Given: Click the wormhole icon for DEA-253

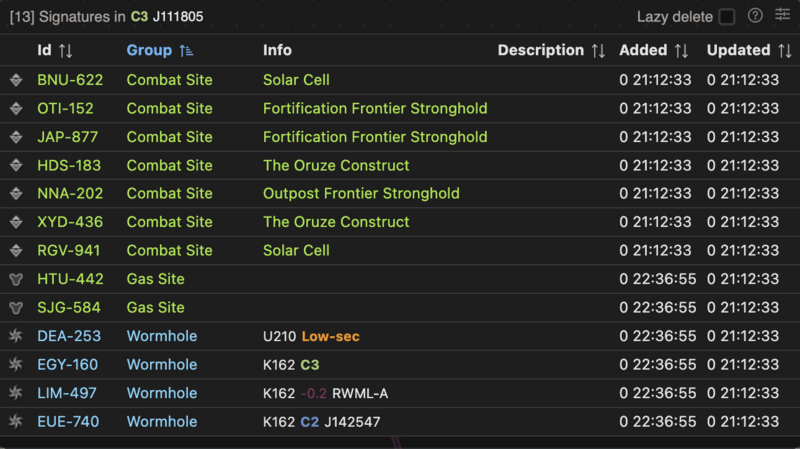Looking at the screenshot, I should (16, 336).
